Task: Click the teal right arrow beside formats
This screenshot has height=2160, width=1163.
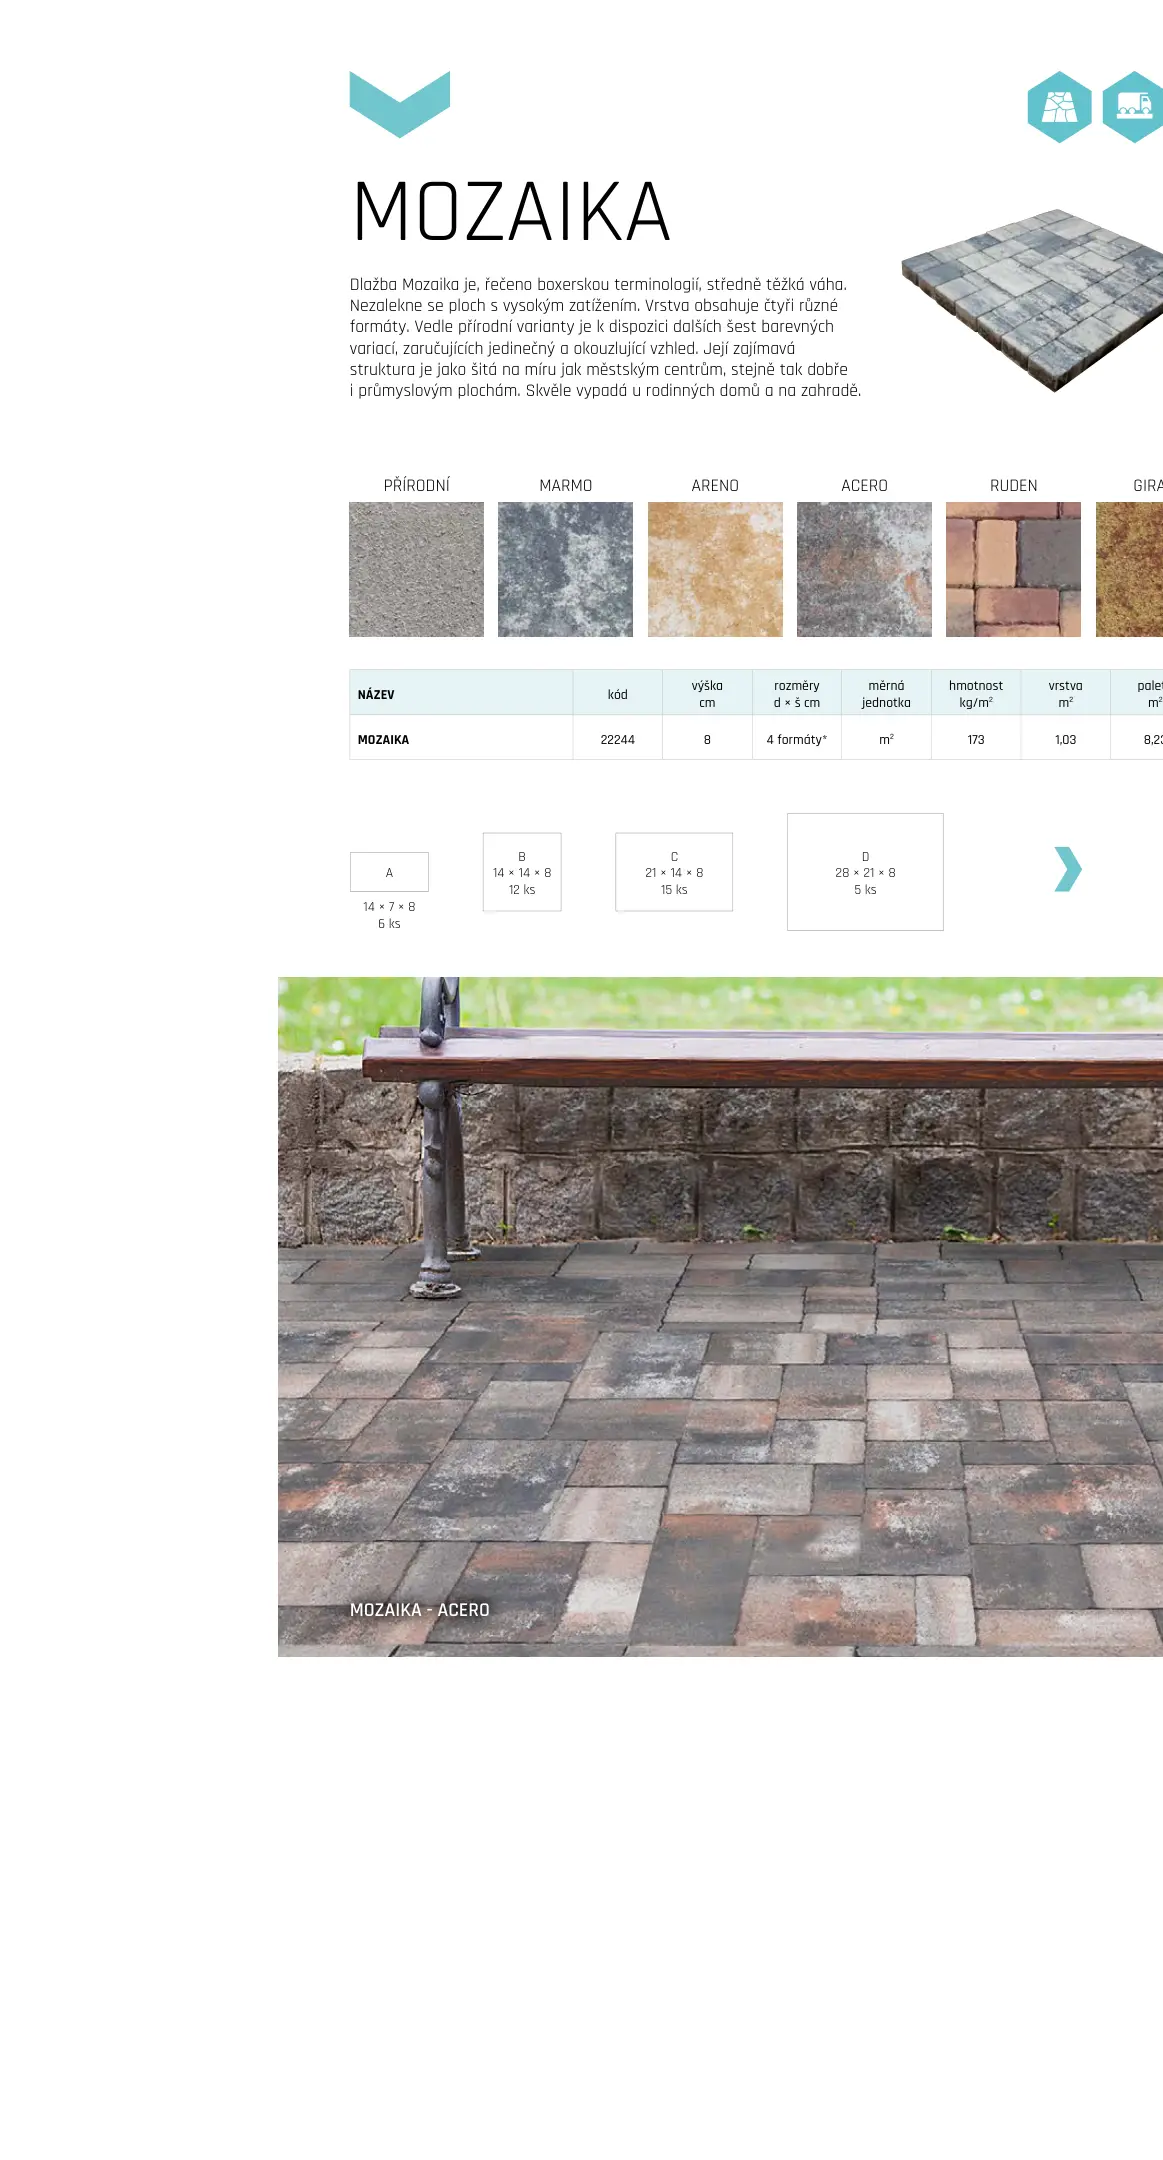Action: click(1067, 869)
